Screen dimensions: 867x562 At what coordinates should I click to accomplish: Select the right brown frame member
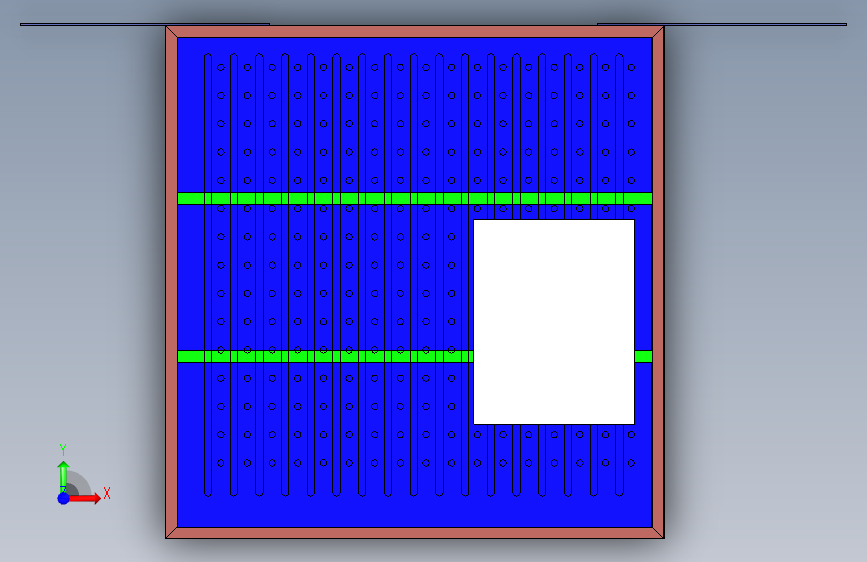pyautogui.click(x=658, y=282)
